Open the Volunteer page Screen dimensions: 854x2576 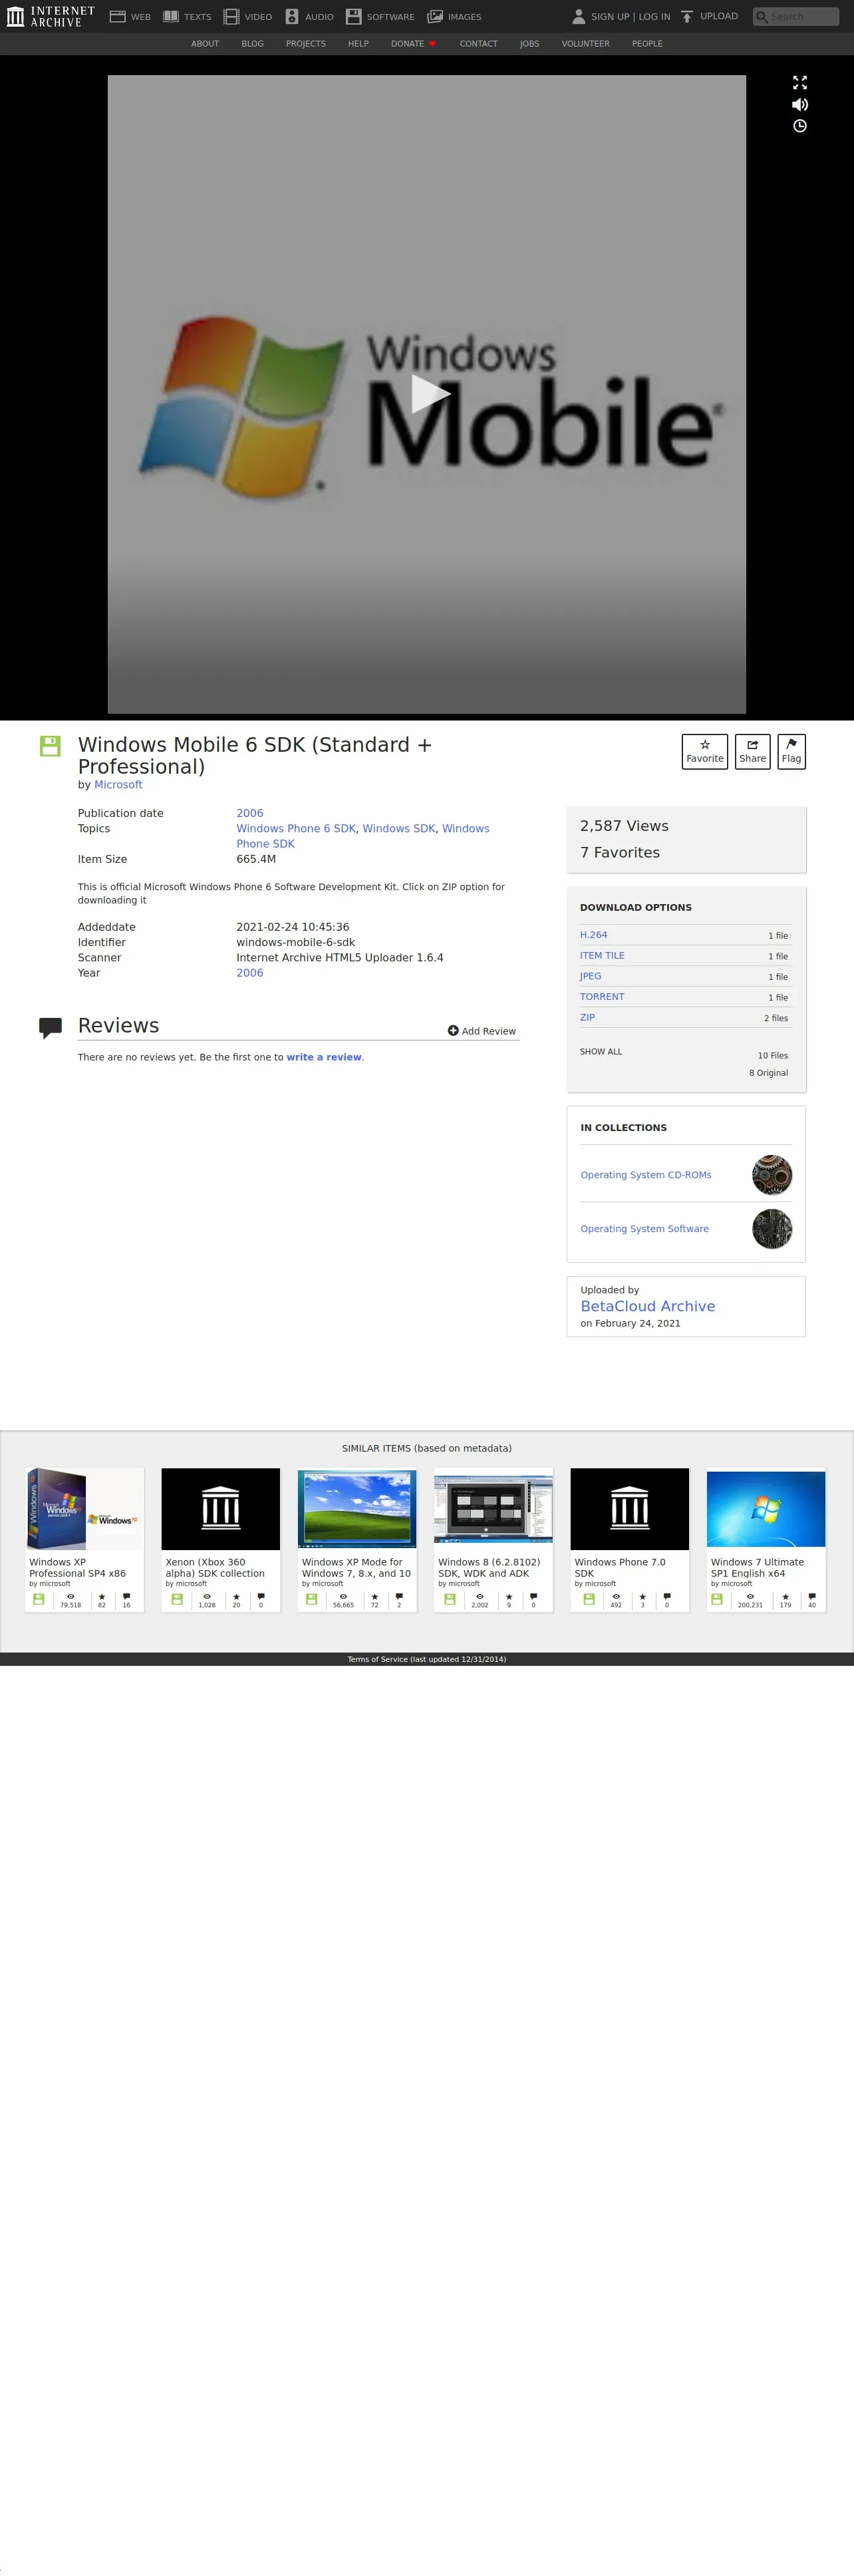pyautogui.click(x=586, y=44)
